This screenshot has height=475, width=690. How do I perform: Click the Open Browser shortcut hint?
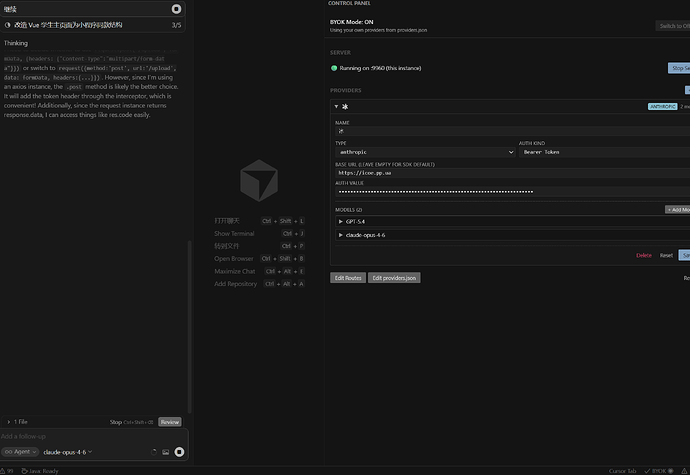point(259,258)
